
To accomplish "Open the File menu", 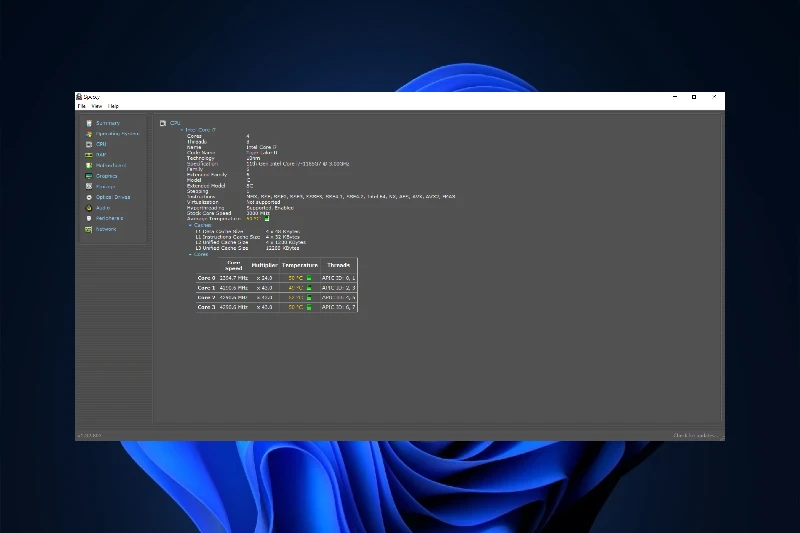I will [x=82, y=106].
